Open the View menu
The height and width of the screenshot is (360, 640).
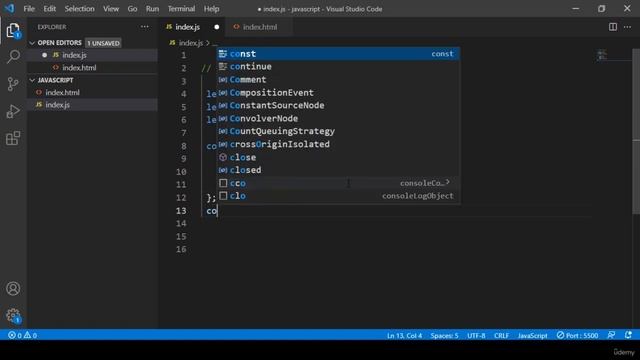pyautogui.click(x=111, y=9)
